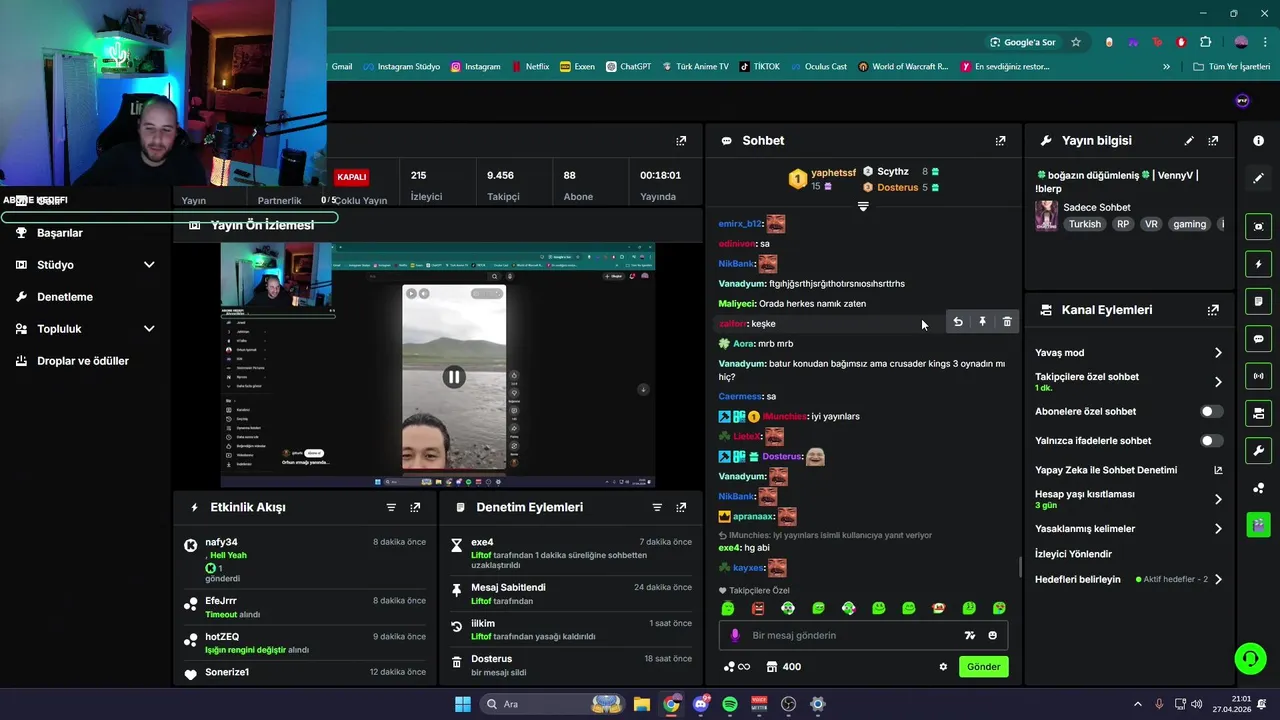The height and width of the screenshot is (720, 1280).
Task: Click nafy34 entry in Etkinlik Akışı
Action: point(304,560)
